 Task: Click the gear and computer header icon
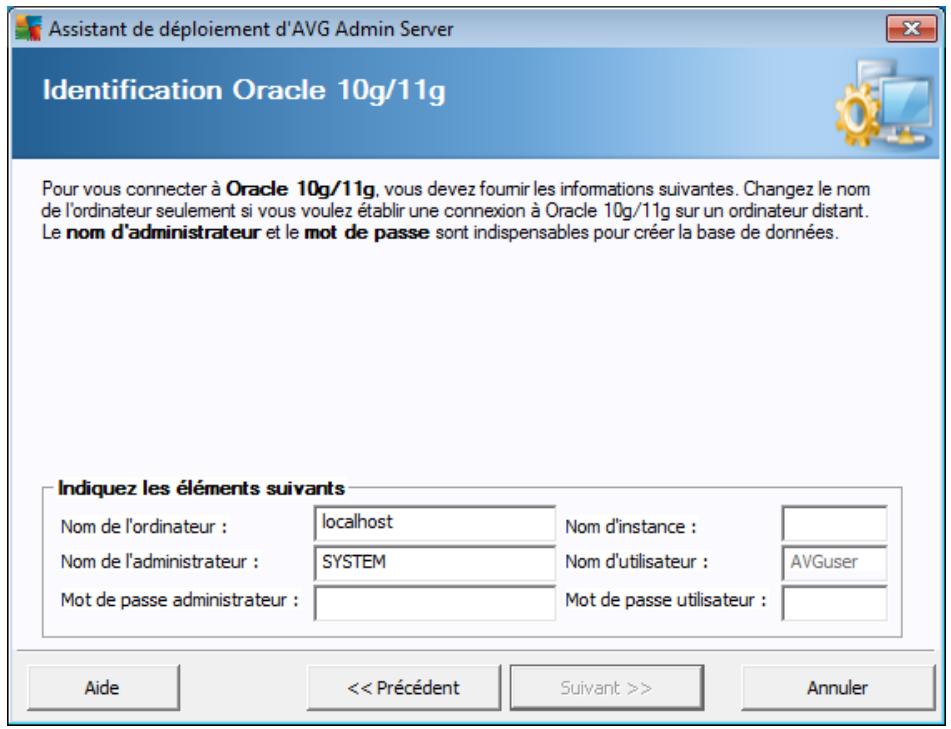pos(885,103)
